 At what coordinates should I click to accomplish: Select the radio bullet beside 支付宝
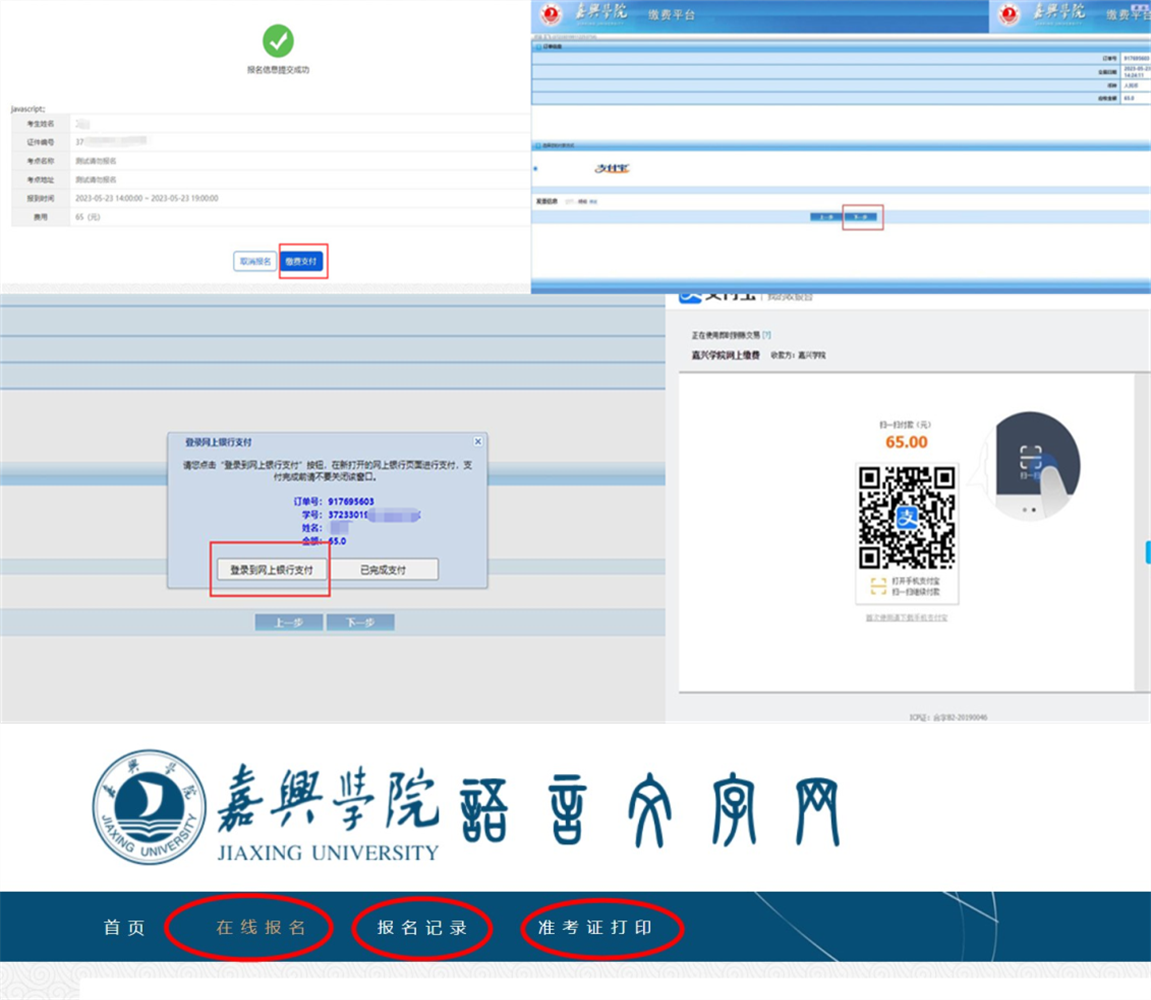(x=537, y=169)
